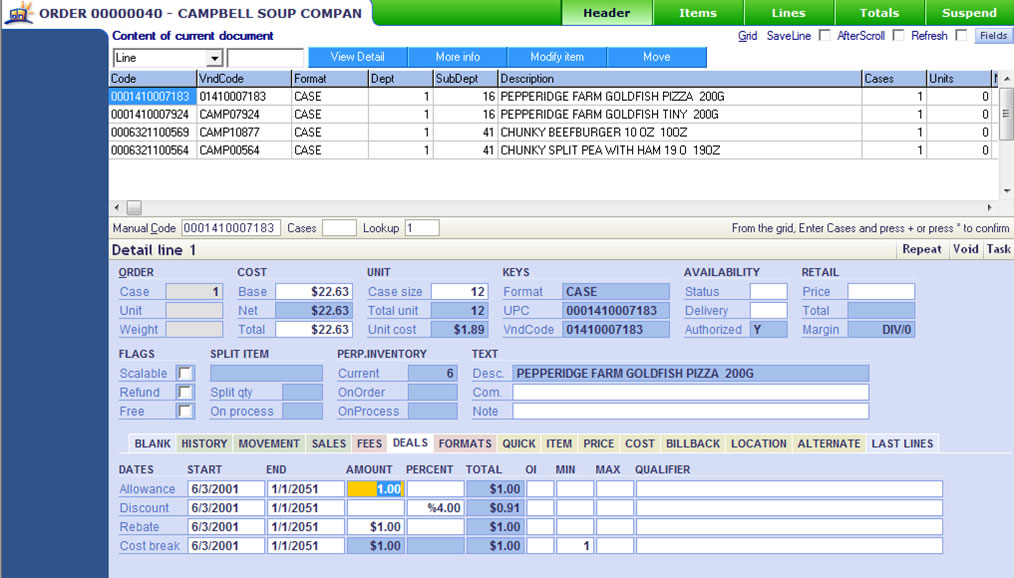
Task: Click the retail Price field
Action: coord(881,292)
